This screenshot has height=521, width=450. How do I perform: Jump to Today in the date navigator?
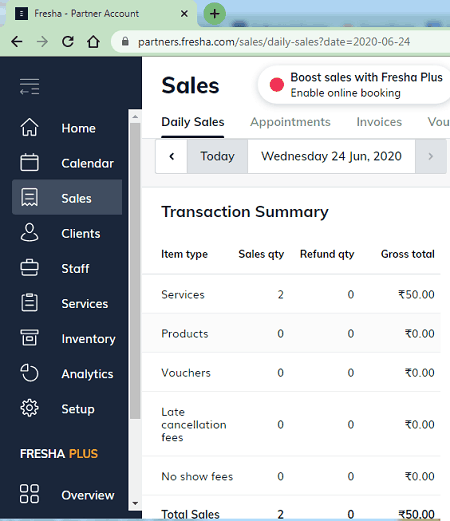[x=217, y=156]
